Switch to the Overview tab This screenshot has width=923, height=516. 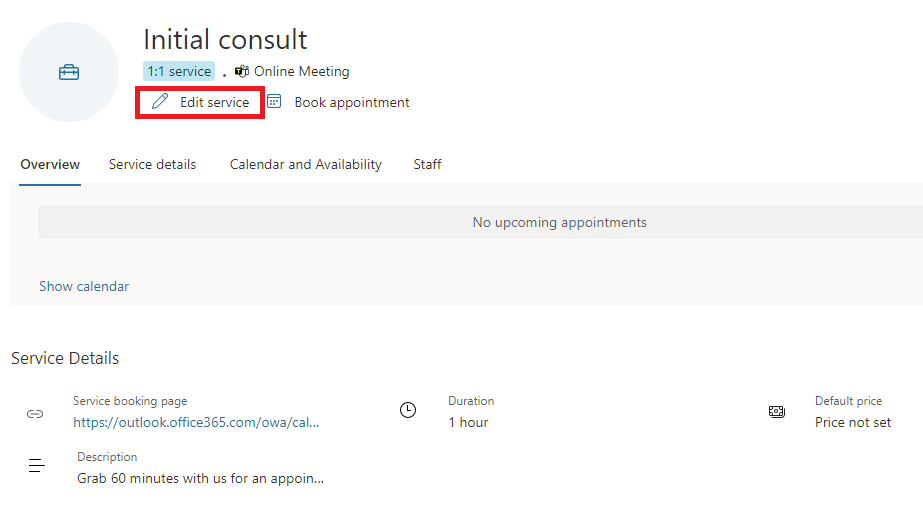point(50,164)
